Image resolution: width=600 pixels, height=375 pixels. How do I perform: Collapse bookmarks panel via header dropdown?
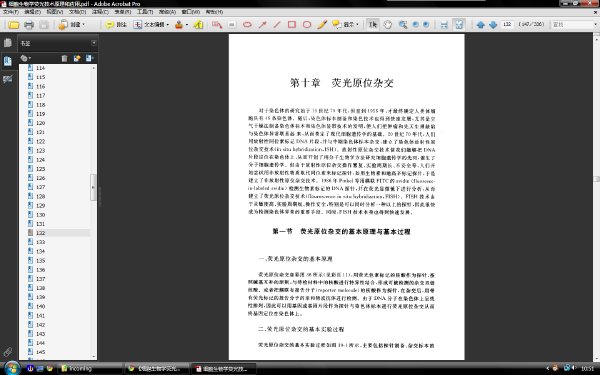coord(94,43)
